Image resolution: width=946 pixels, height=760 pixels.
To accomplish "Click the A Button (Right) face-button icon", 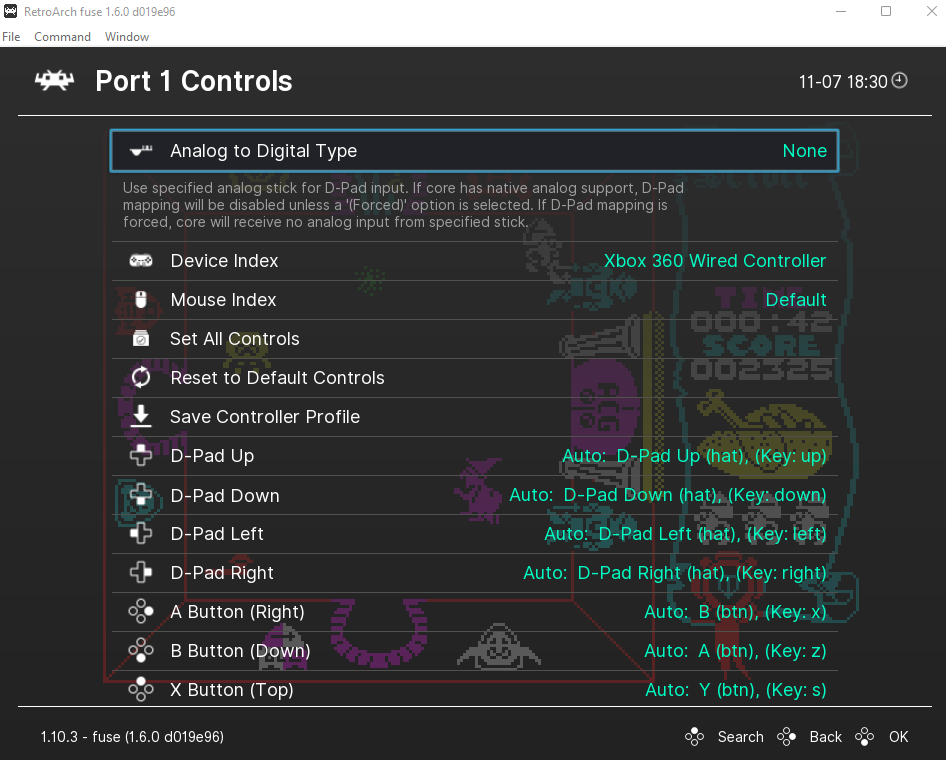I will coord(141,611).
